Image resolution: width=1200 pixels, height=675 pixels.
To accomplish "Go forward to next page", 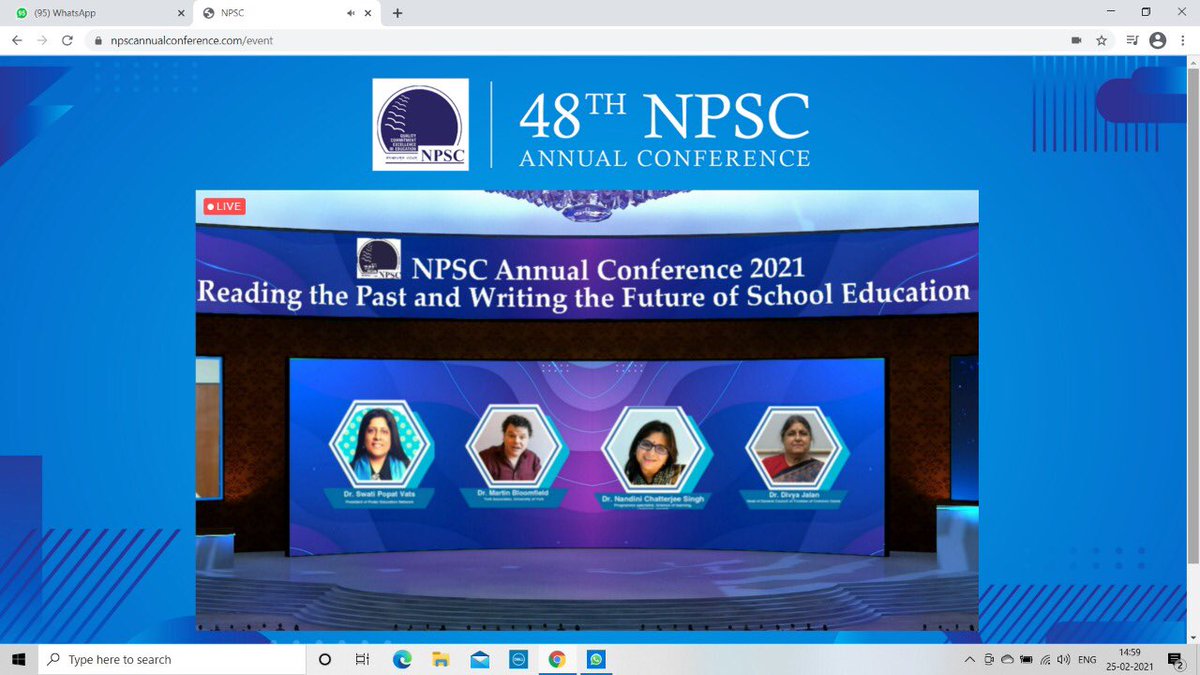I will 42,41.
